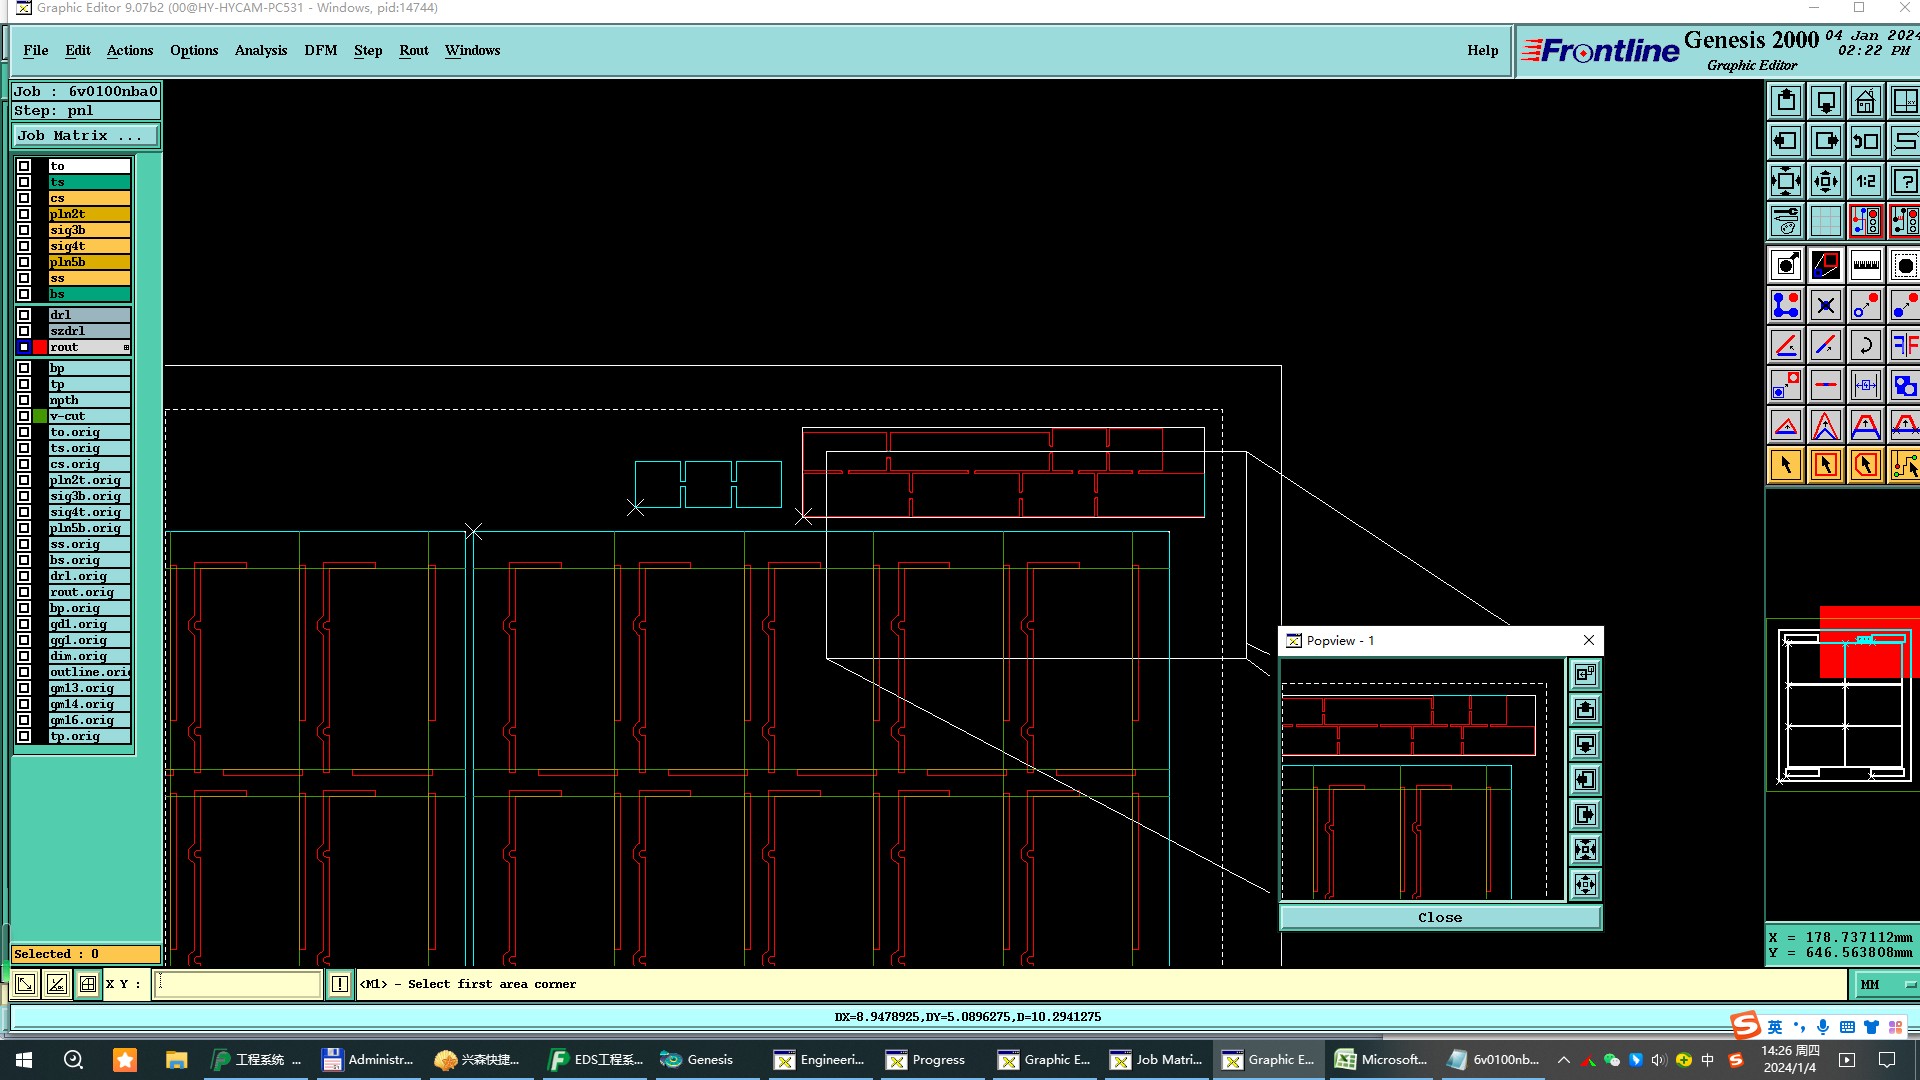The width and height of the screenshot is (1920, 1080).
Task: Toggle the drl layer checkbox
Action: coord(24,315)
